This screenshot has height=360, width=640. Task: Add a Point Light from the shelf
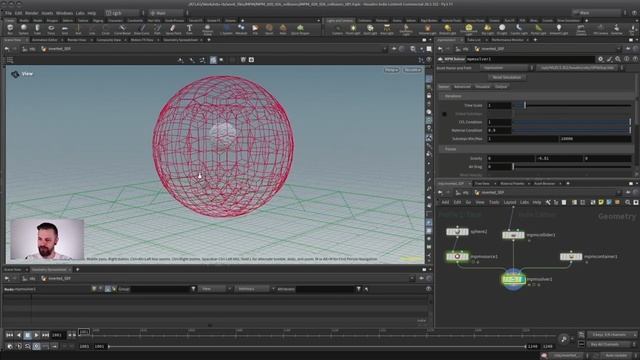353,29
